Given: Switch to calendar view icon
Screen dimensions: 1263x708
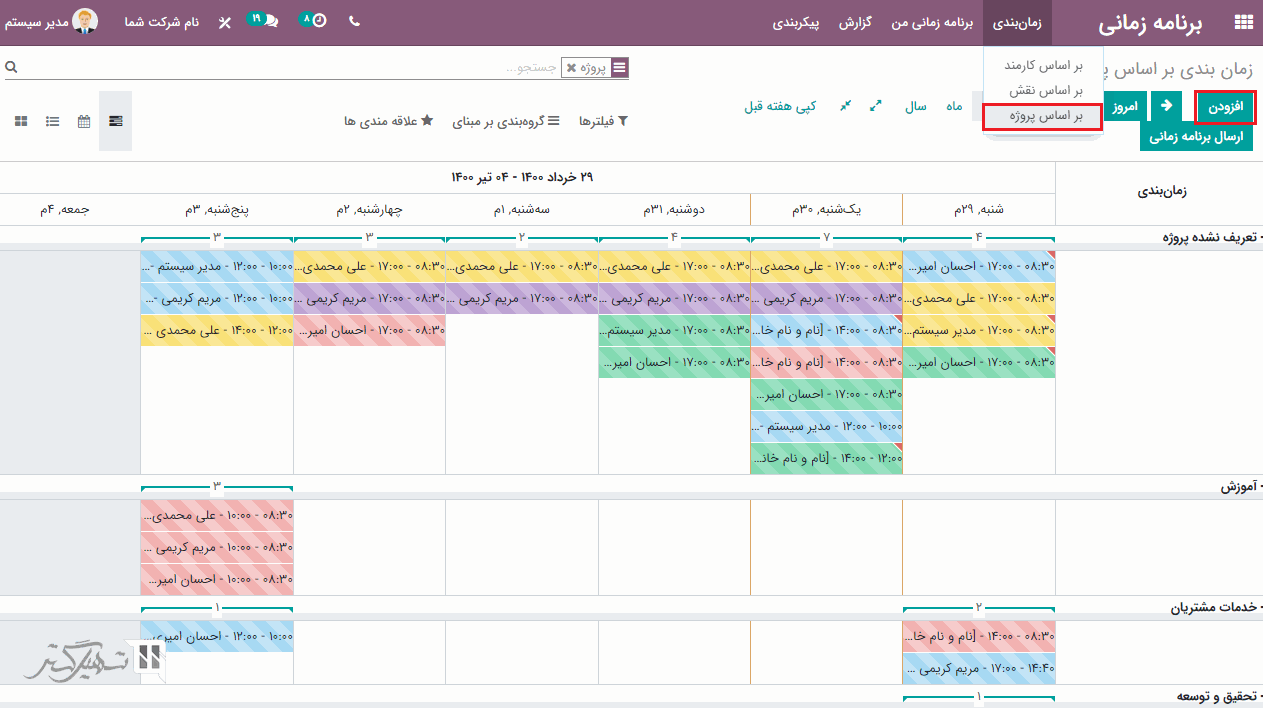Looking at the screenshot, I should coord(84,121).
